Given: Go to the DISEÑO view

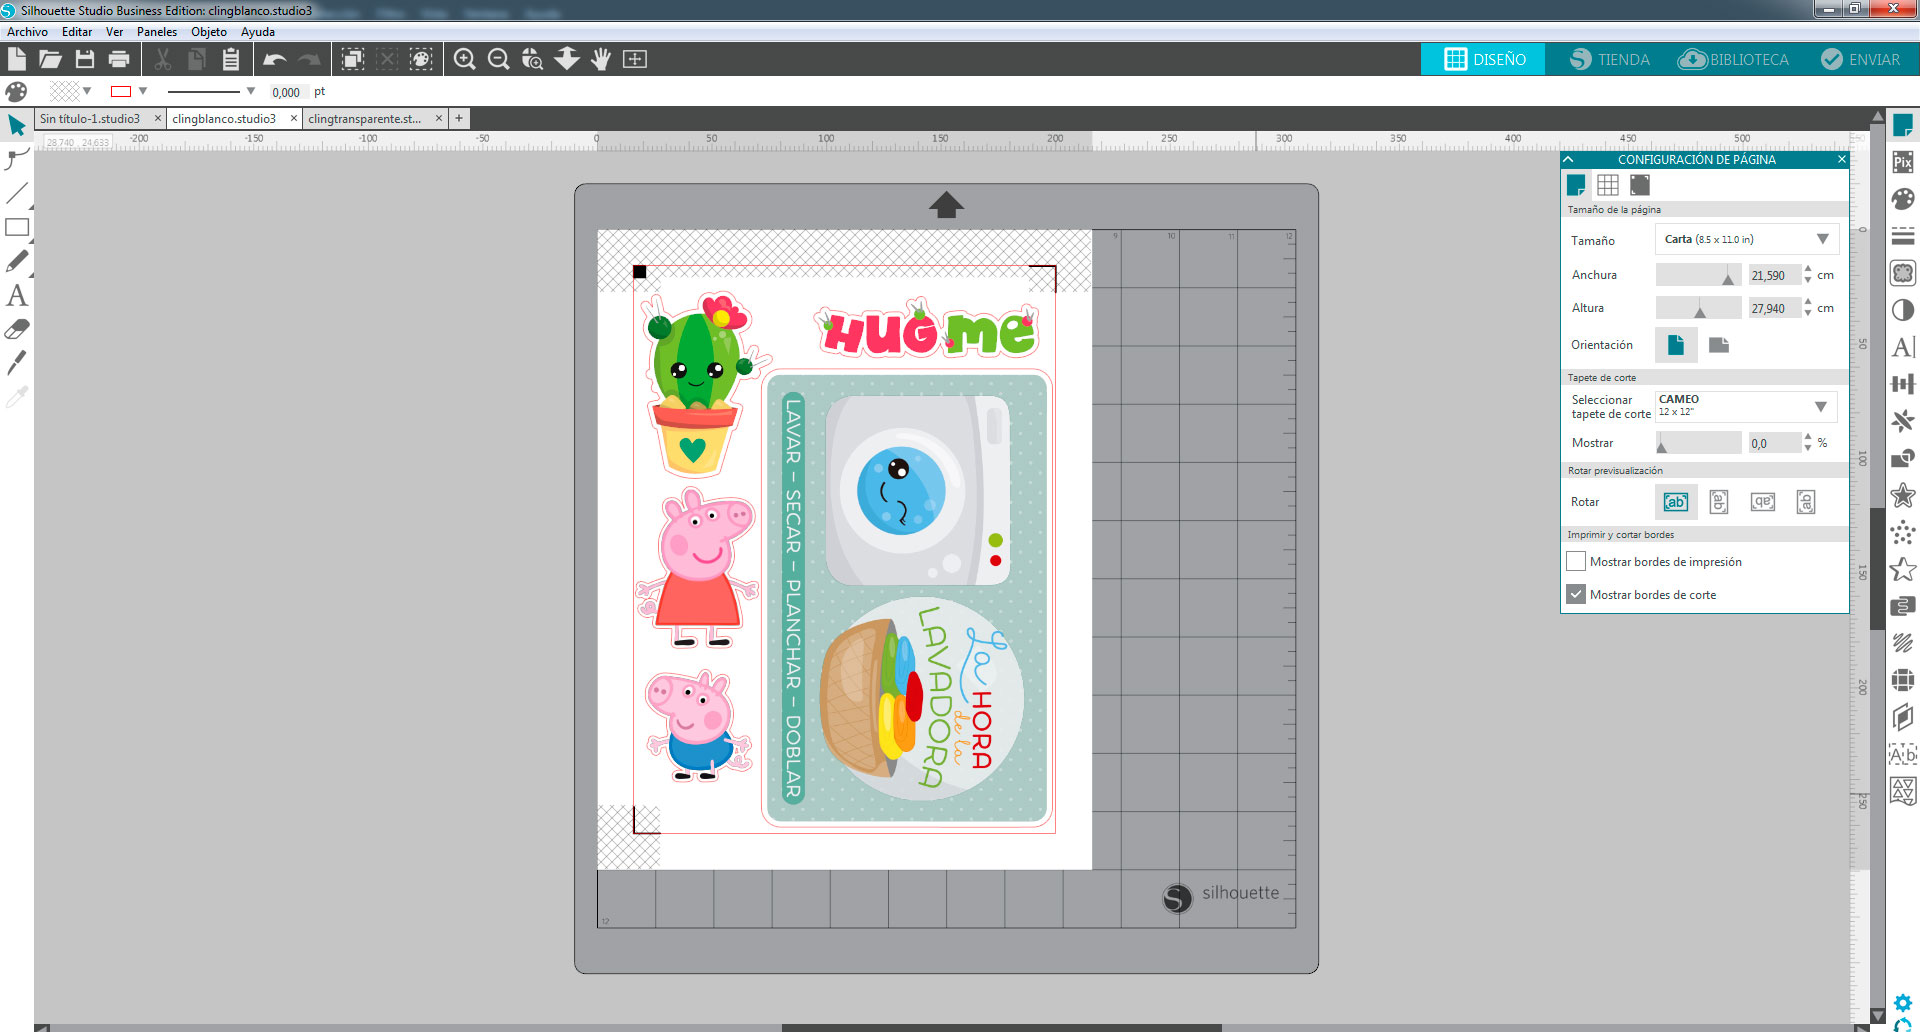Looking at the screenshot, I should pos(1484,59).
